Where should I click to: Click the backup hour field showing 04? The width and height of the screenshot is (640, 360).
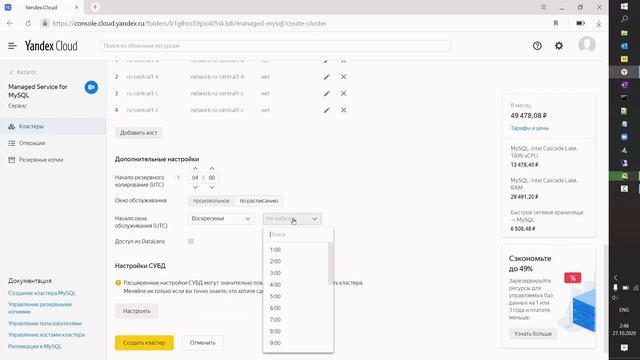[195, 178]
